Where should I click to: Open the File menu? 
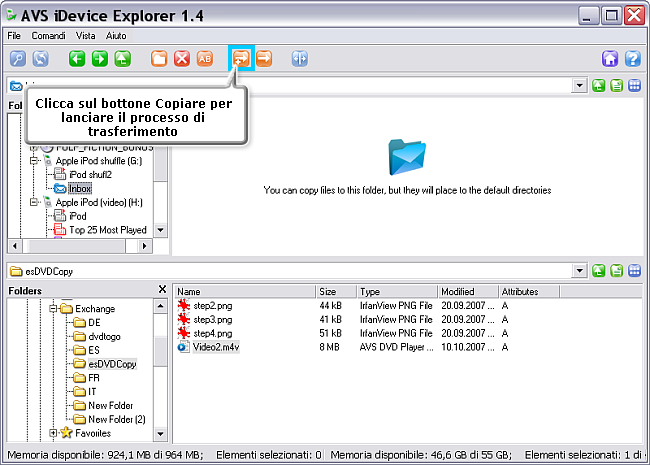[x=14, y=36]
